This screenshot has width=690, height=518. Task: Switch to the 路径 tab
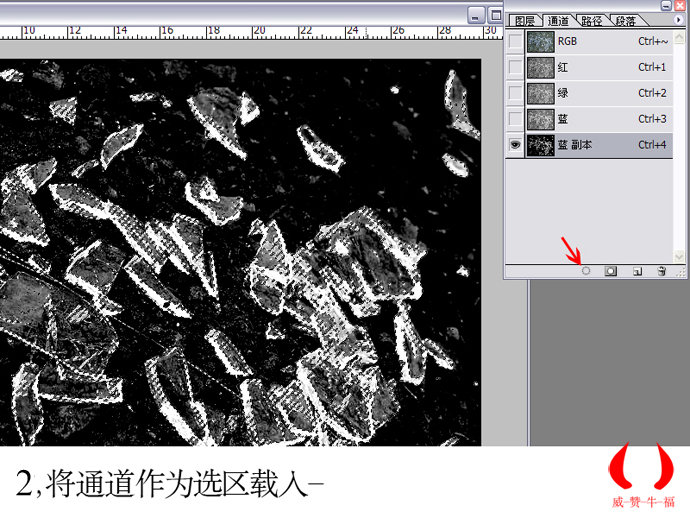point(591,21)
